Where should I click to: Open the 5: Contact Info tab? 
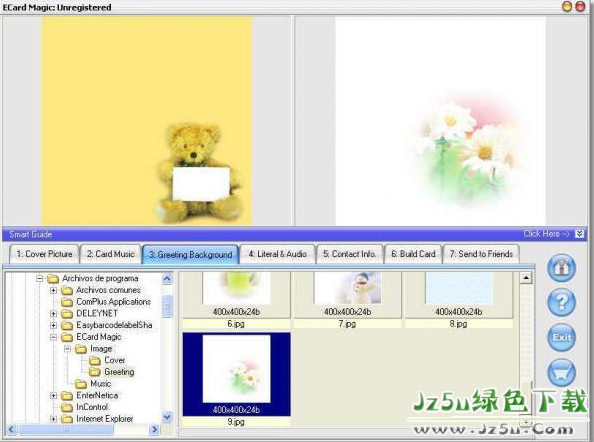(x=349, y=254)
